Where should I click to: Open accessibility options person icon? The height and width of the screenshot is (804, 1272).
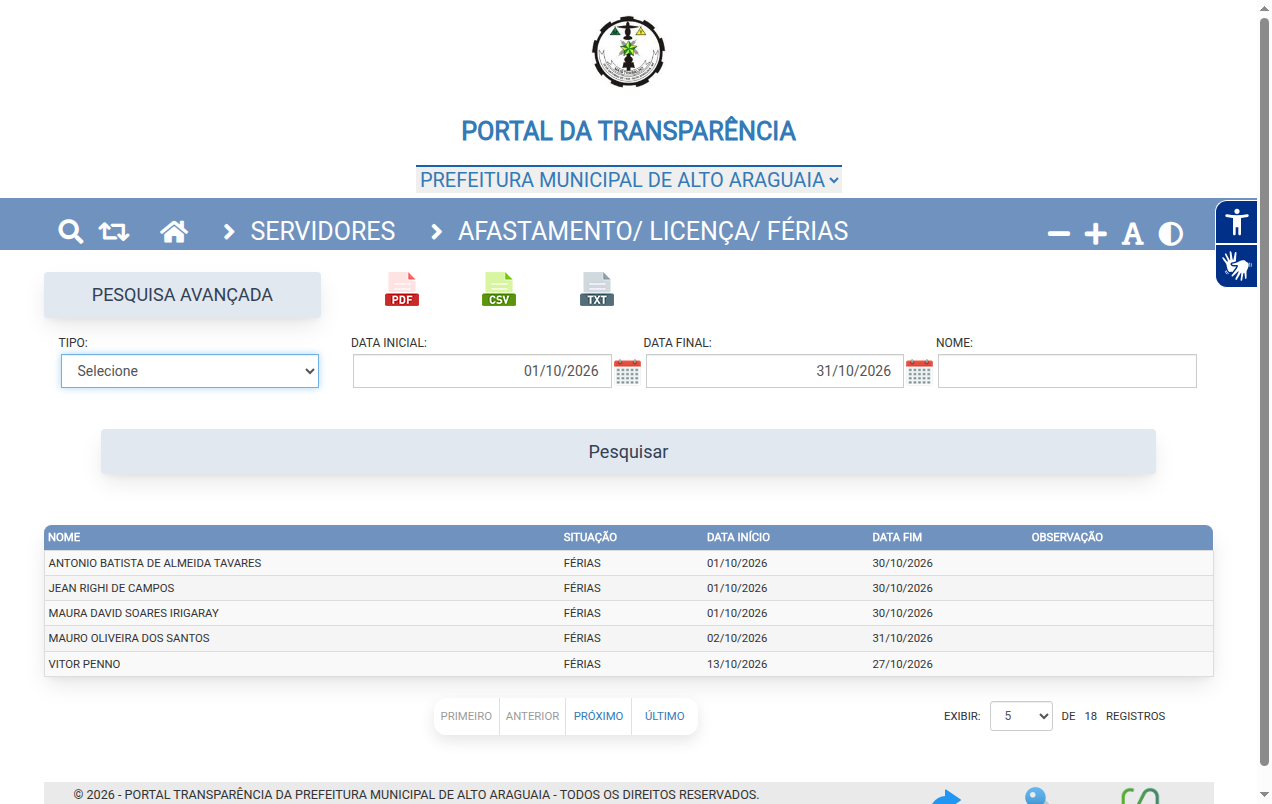click(1237, 222)
